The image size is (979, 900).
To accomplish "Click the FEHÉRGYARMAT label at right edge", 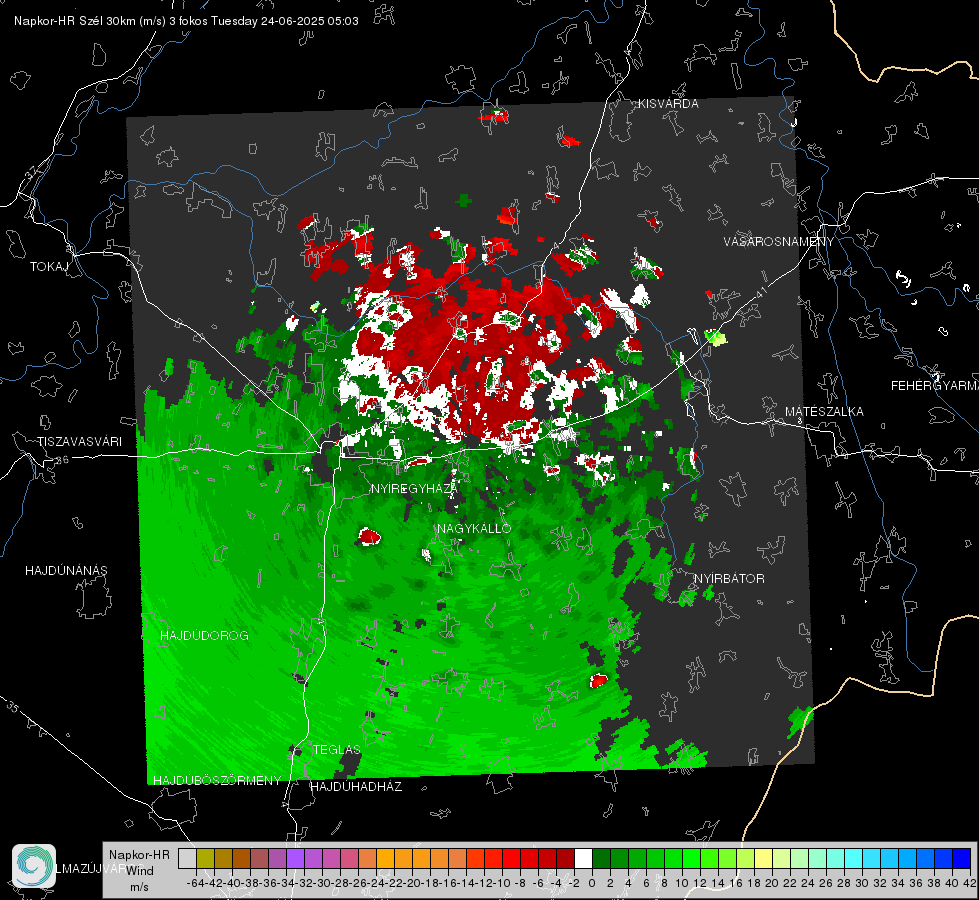I will 935,386.
